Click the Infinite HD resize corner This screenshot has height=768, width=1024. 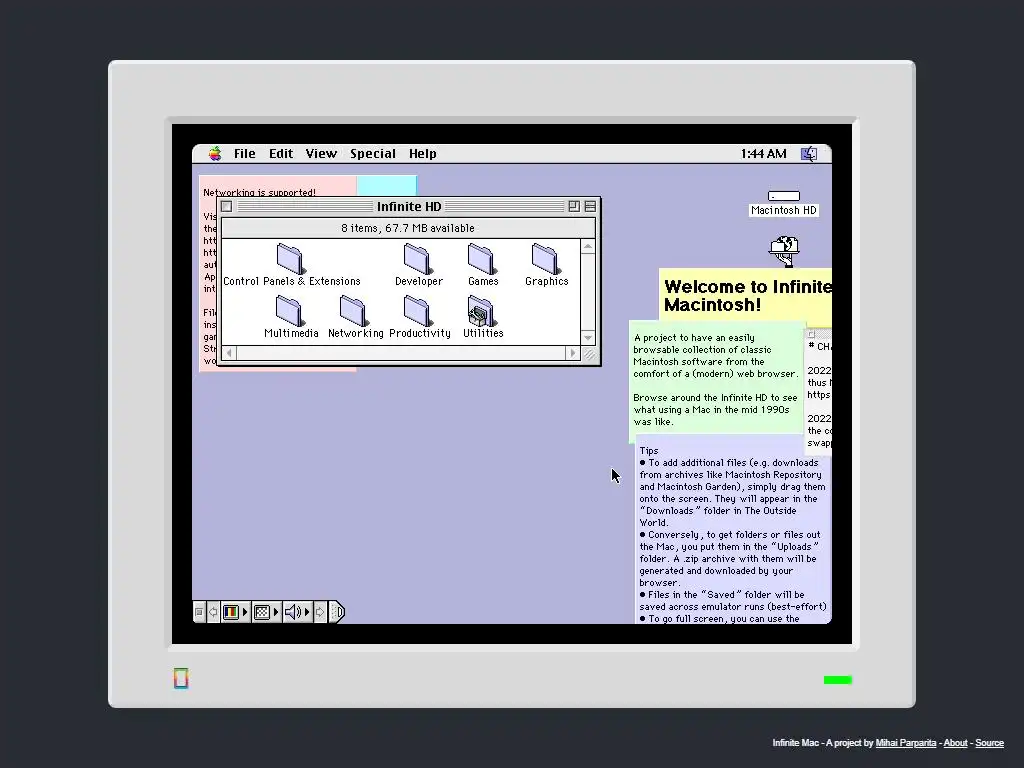pyautogui.click(x=588, y=353)
